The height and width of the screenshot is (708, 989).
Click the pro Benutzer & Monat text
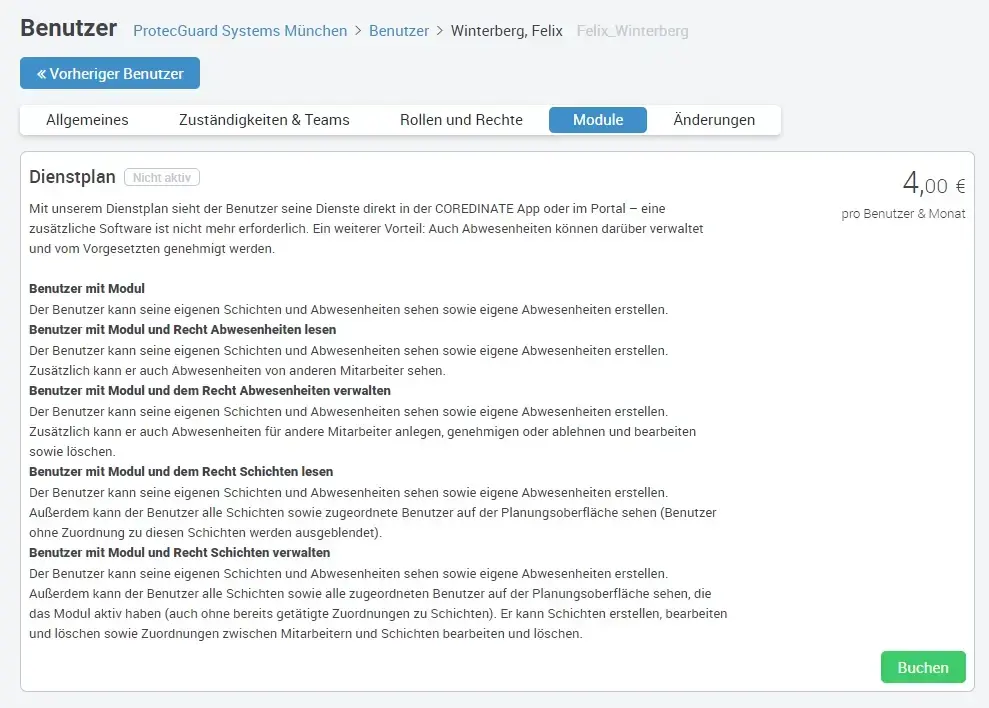click(x=904, y=213)
